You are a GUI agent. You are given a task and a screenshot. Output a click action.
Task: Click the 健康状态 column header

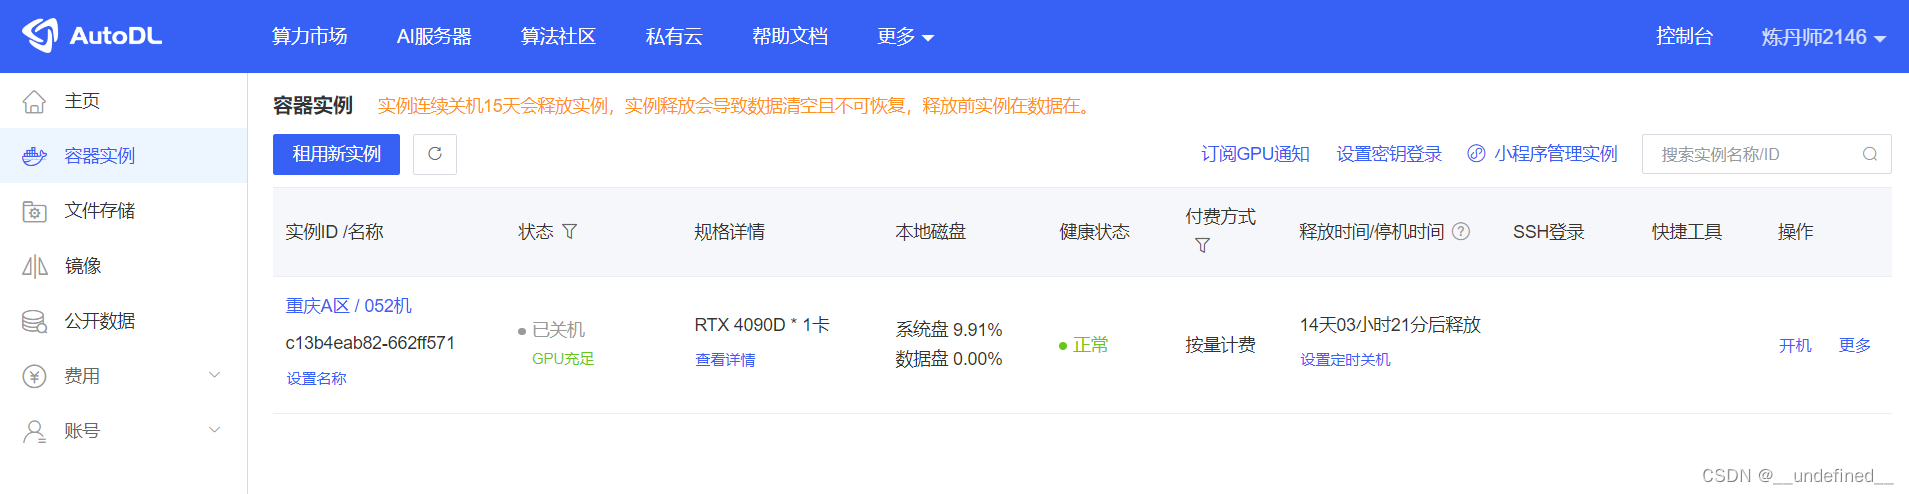(x=1095, y=232)
